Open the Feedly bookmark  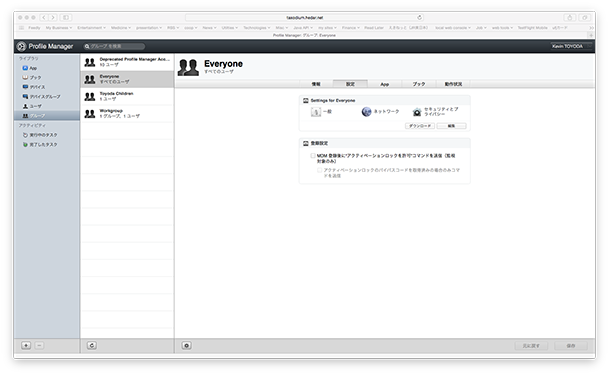click(x=34, y=28)
